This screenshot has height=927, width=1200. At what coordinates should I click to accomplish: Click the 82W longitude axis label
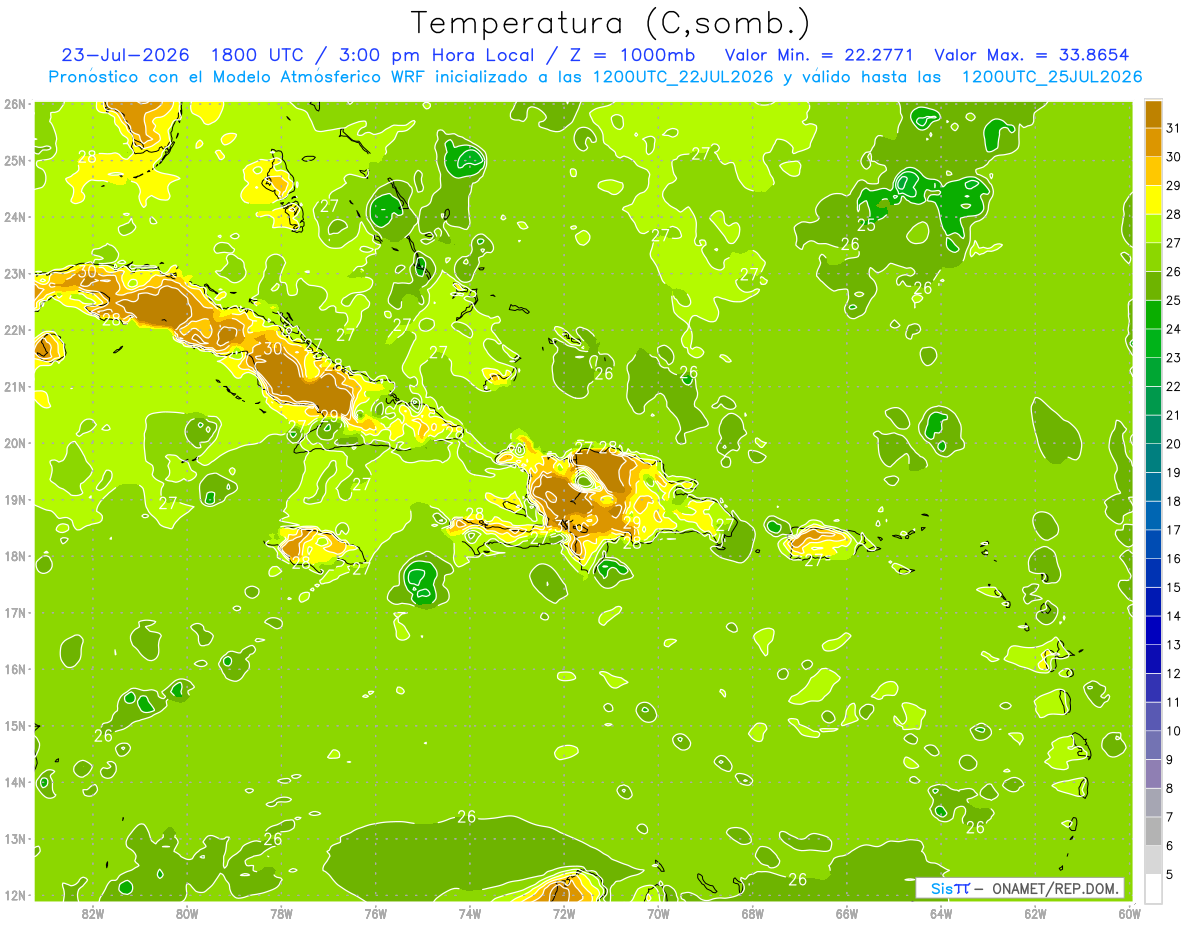coord(92,913)
